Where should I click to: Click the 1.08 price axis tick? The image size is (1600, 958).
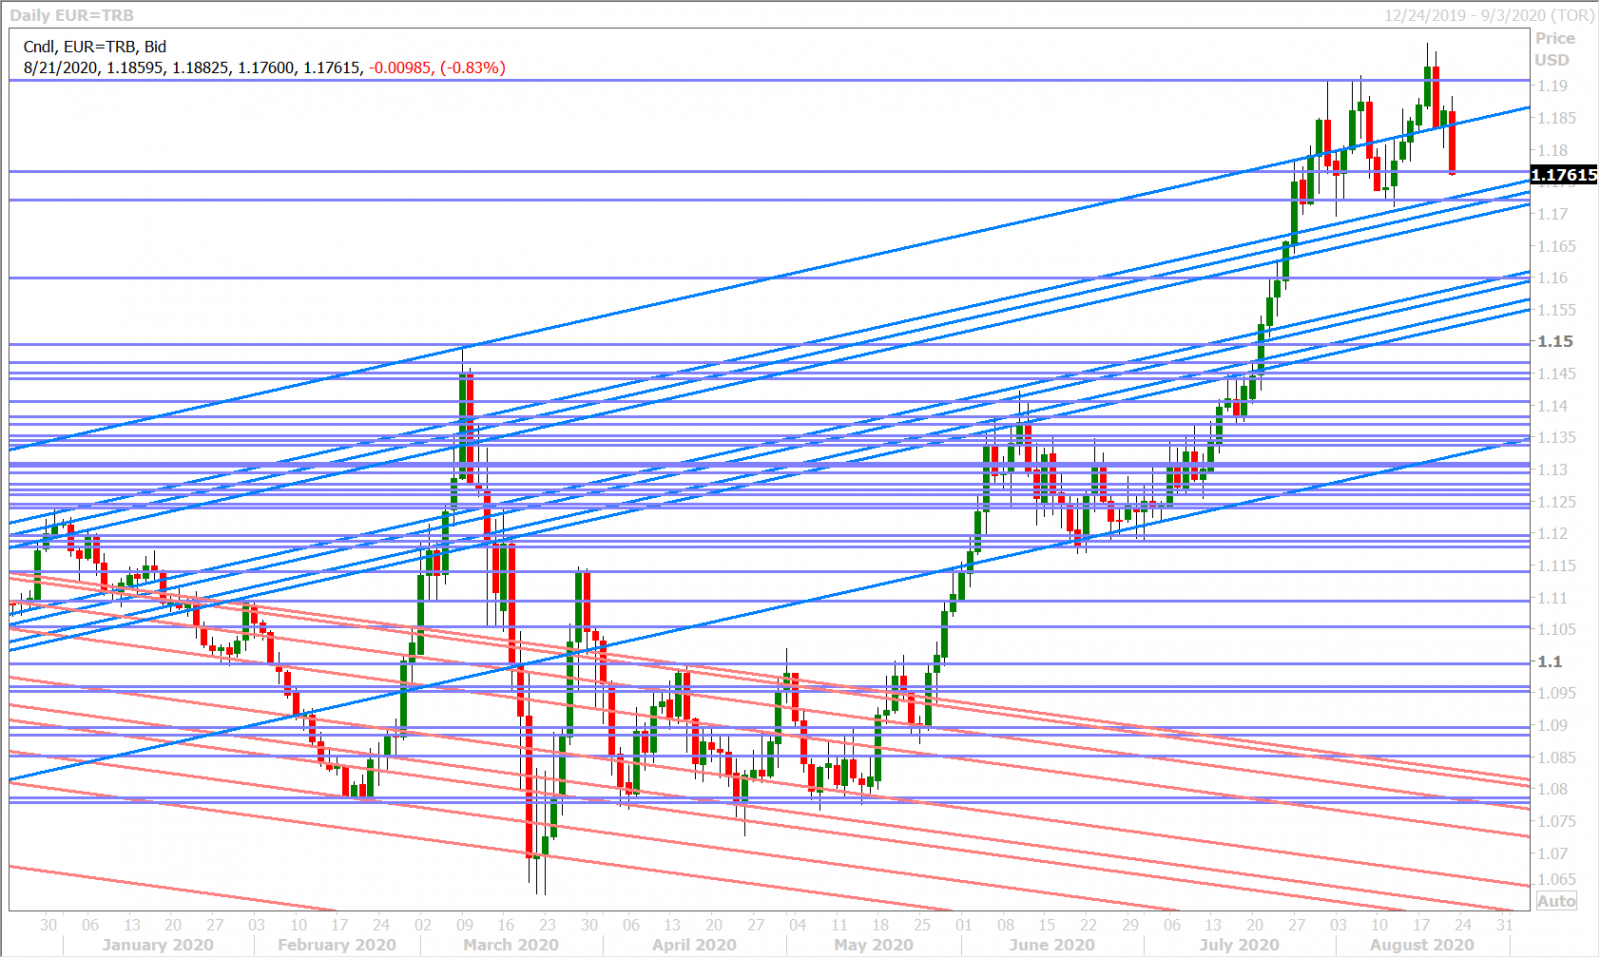pyautogui.click(x=1551, y=789)
